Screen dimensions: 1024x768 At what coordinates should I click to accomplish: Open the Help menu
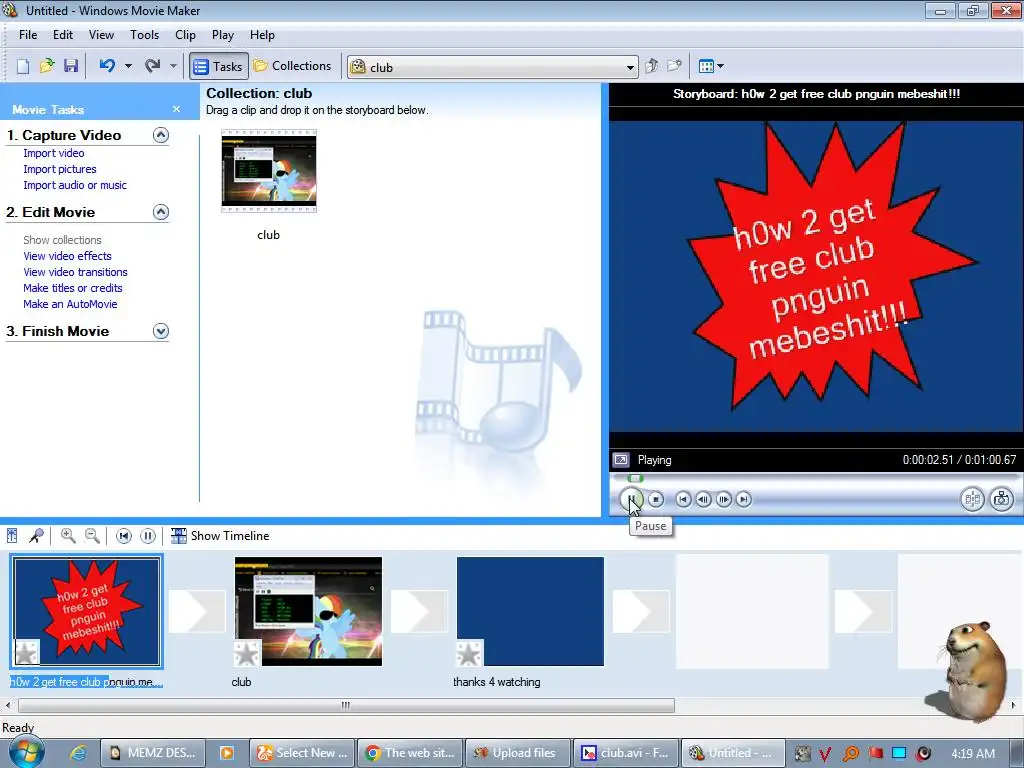coord(262,35)
